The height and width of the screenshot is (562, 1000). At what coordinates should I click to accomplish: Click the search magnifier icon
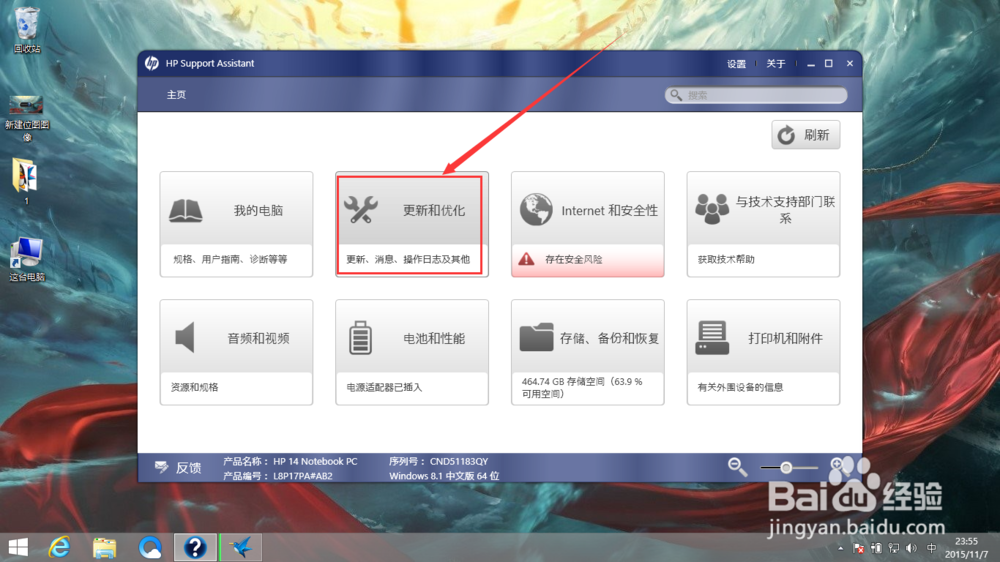(675, 95)
